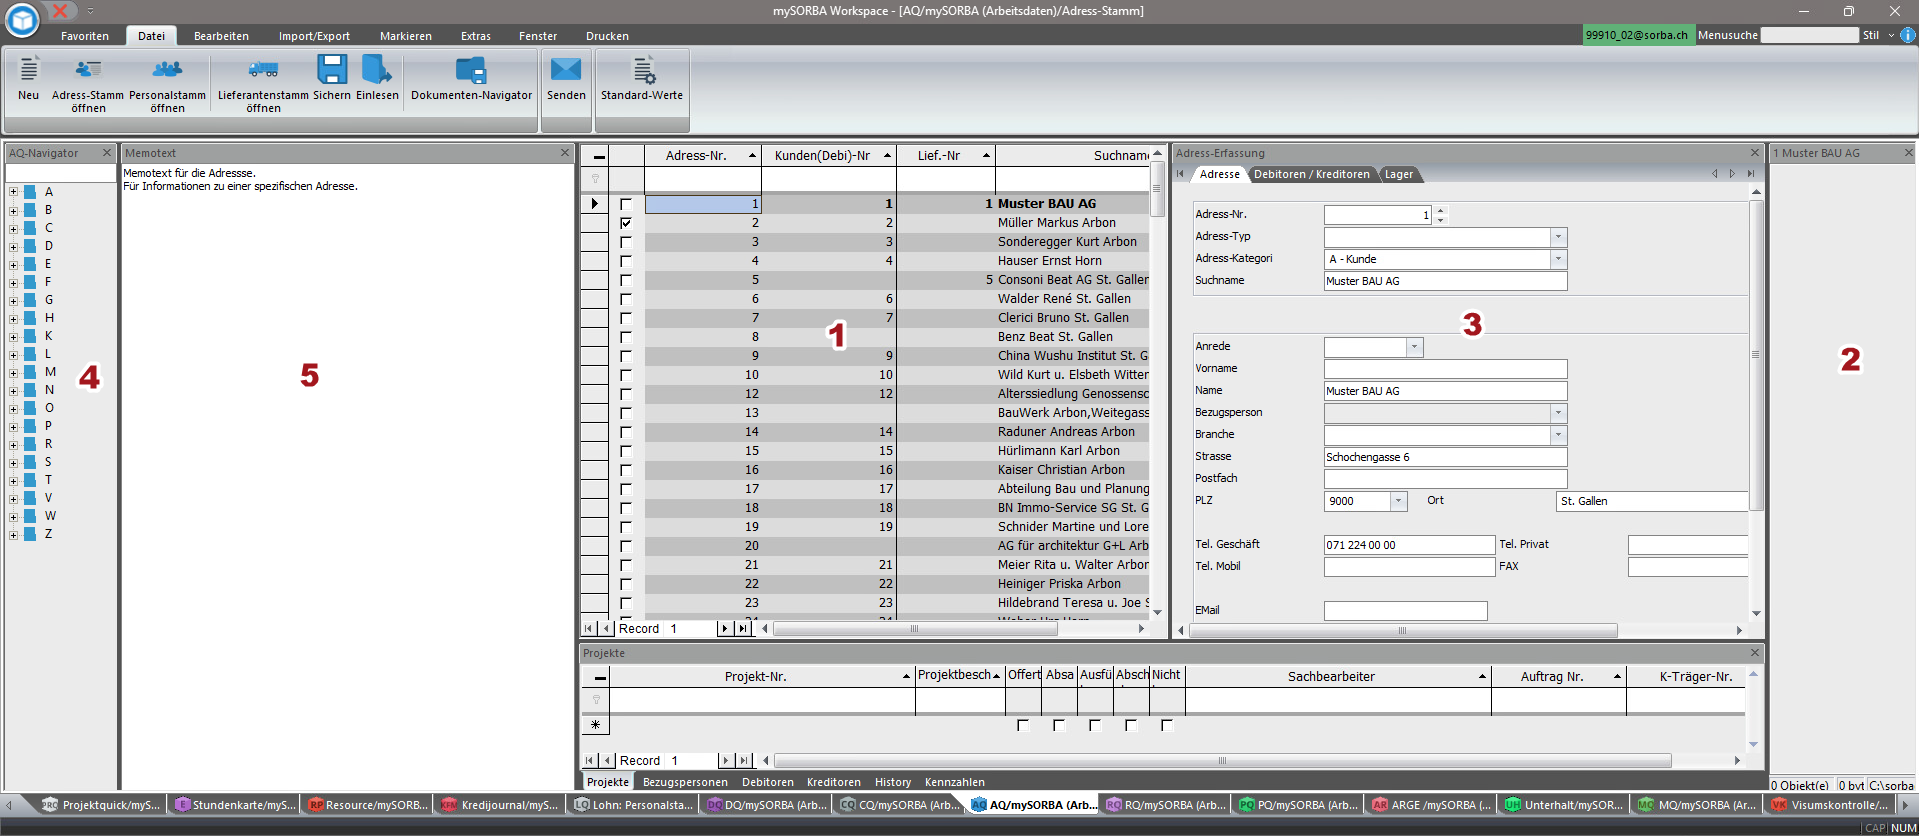This screenshot has height=836, width=1919.
Task: Close the AQ-Navigator panel
Action: coord(107,153)
